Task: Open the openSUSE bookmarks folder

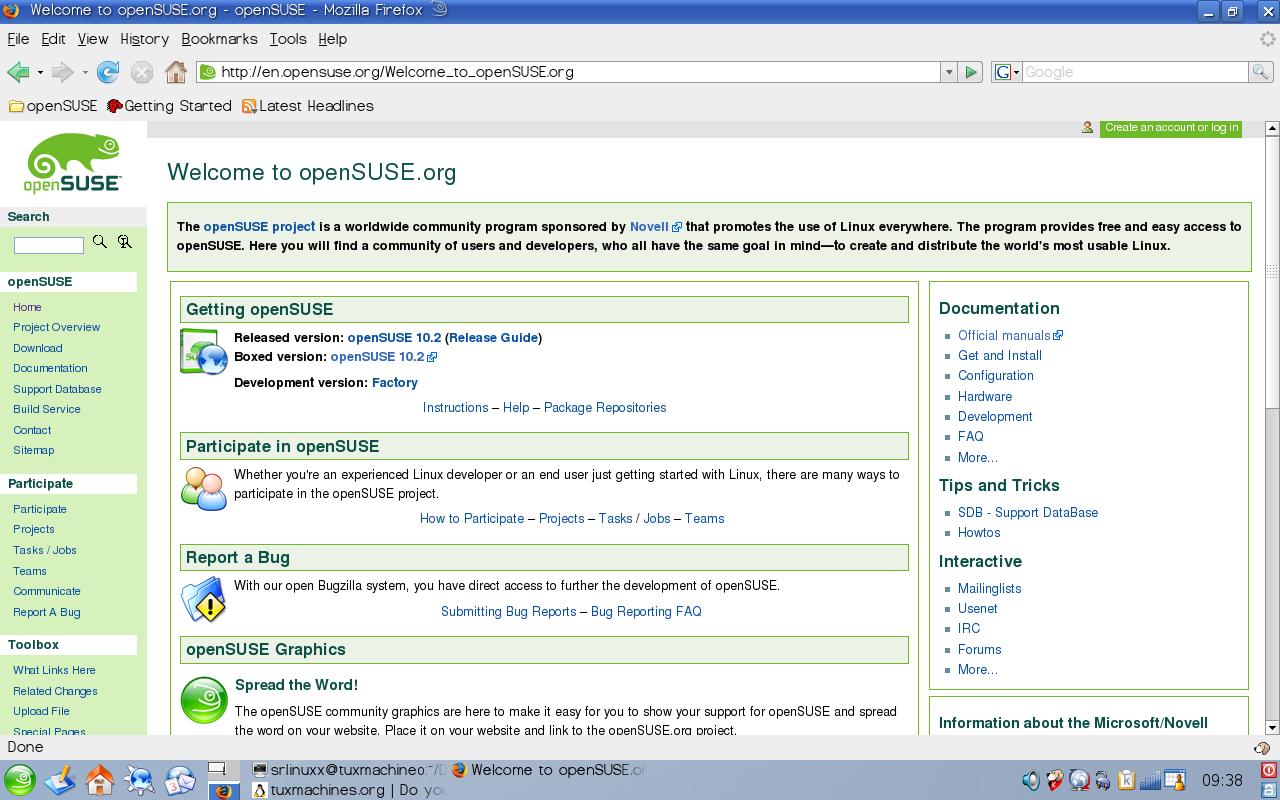Action: [x=53, y=106]
